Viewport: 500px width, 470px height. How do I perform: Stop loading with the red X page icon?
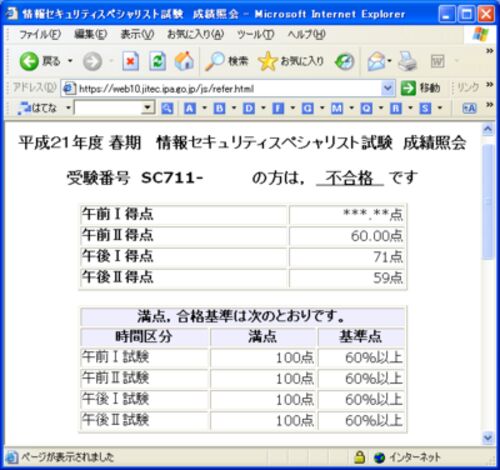tap(130, 61)
